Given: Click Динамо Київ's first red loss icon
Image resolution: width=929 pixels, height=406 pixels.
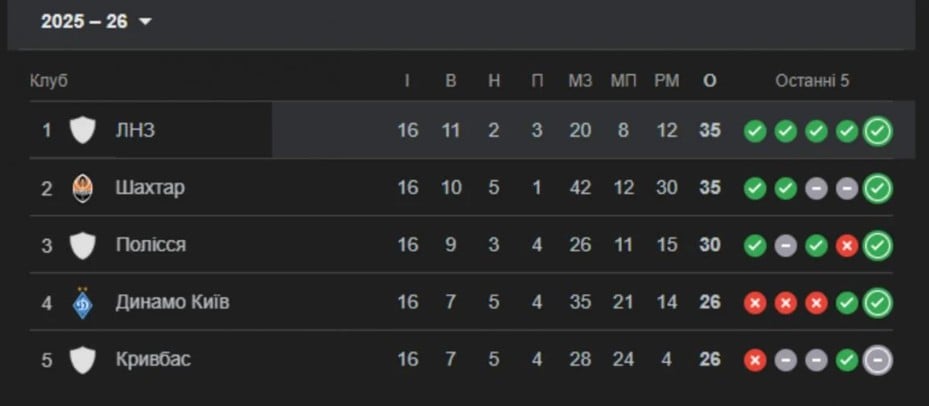Looking at the screenshot, I should [755, 303].
